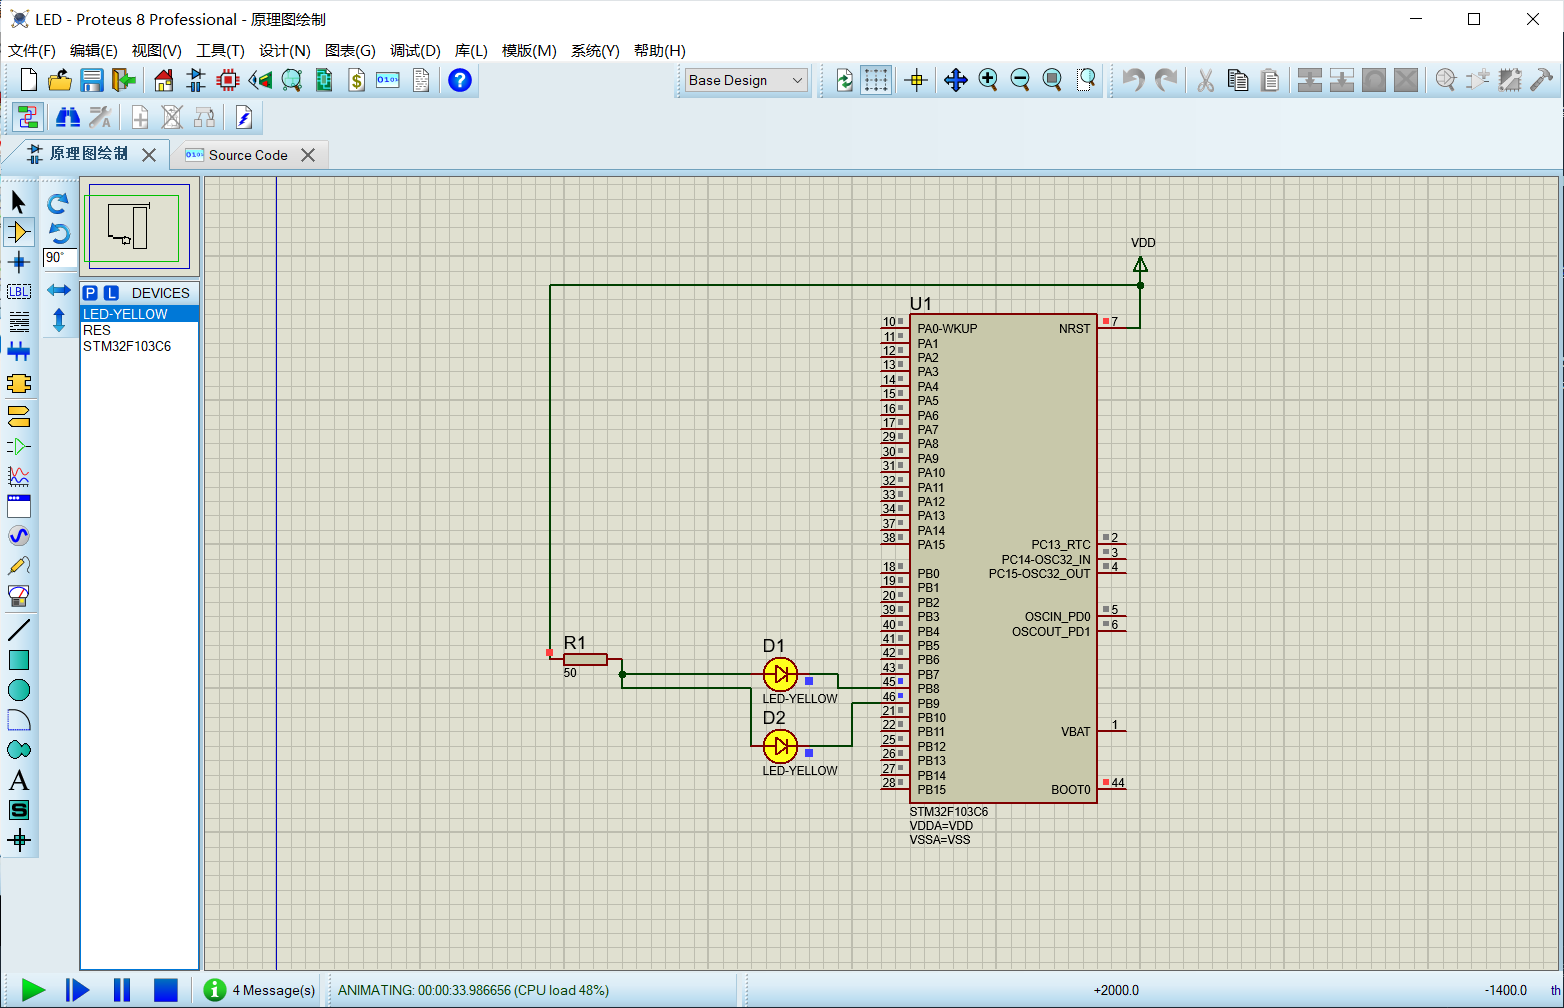
Task: Open the 调试(D) menu
Action: [415, 51]
